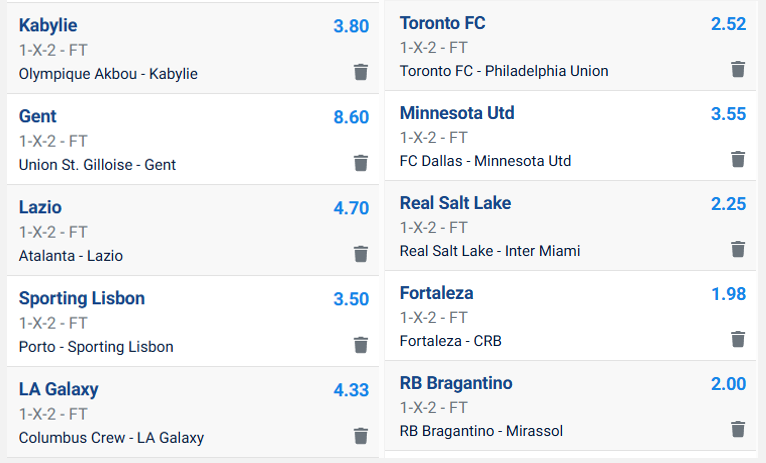Delete the Lazio selection from betslip
The image size is (766, 463).
coord(361,254)
